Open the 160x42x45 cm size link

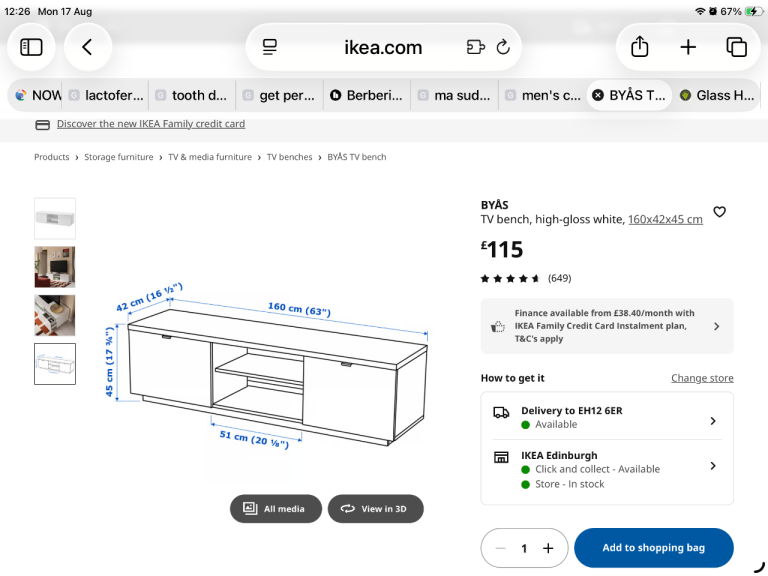[x=665, y=219]
